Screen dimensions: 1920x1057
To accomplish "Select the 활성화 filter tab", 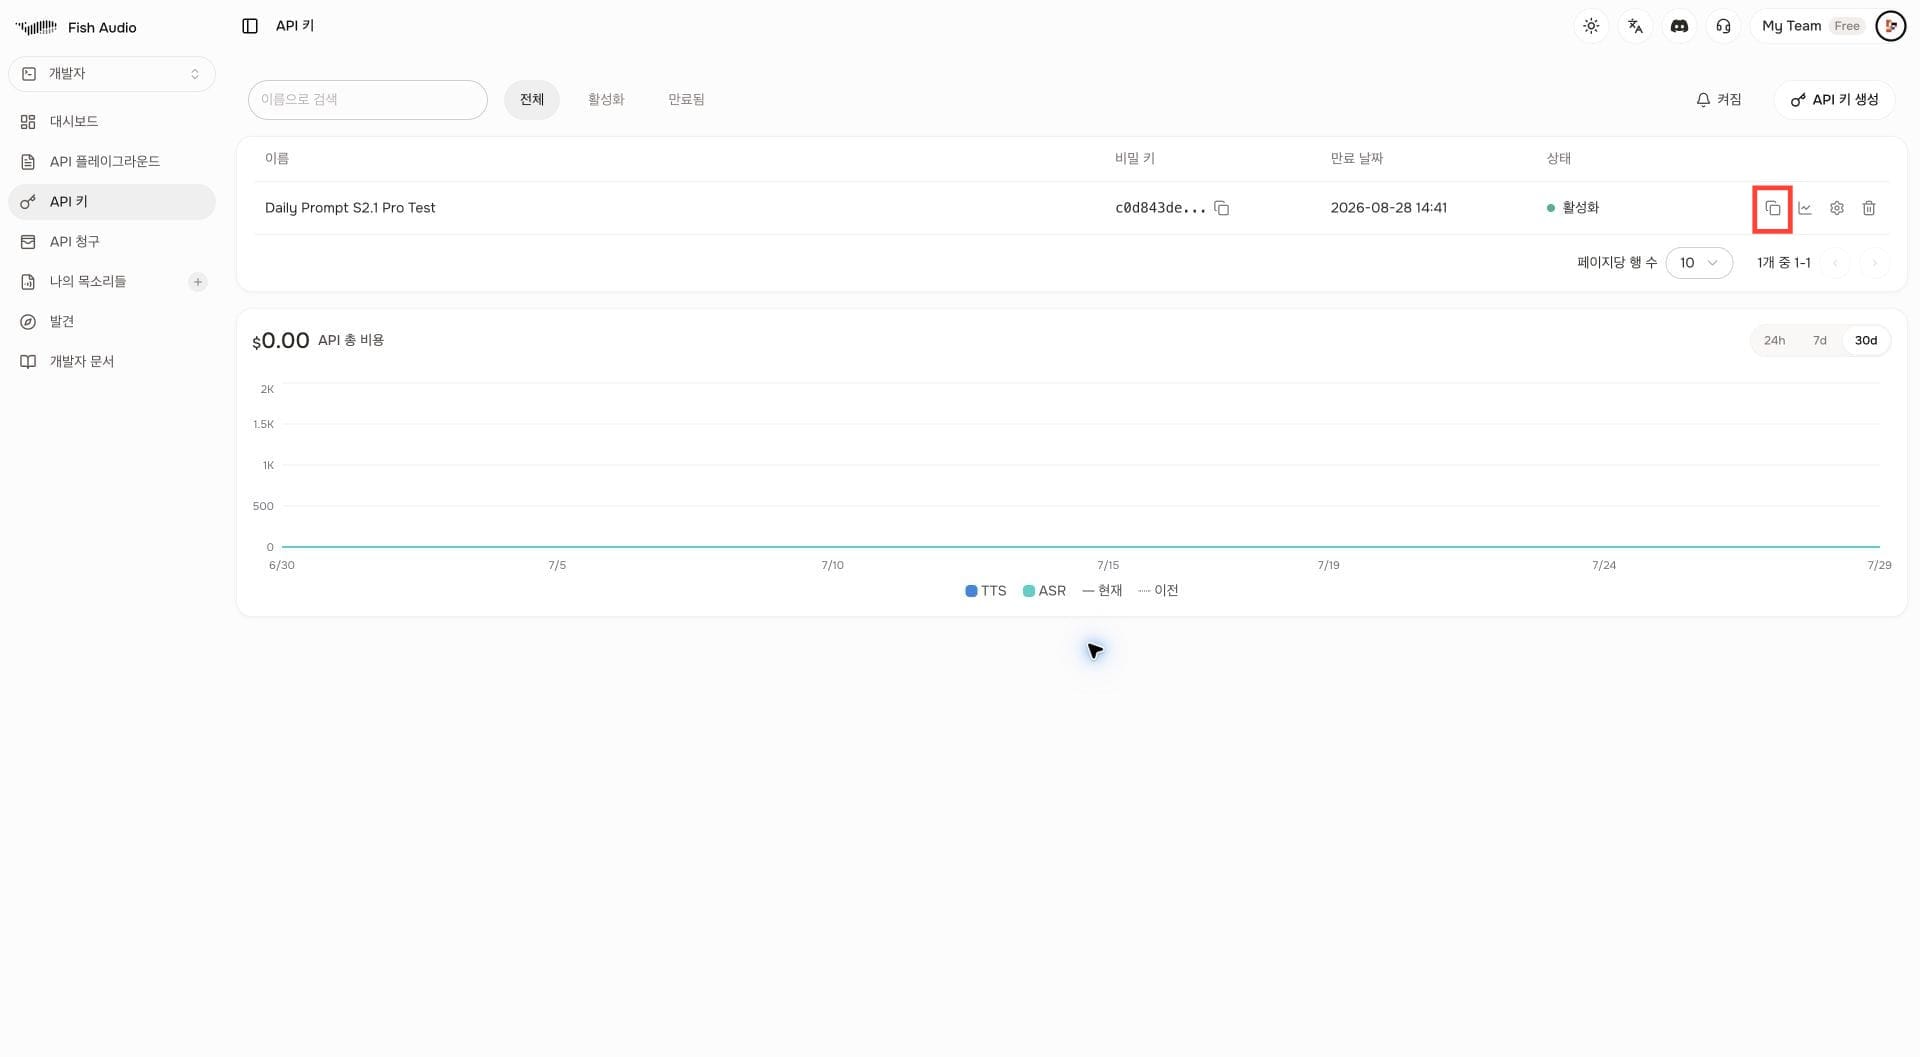I will 606,100.
